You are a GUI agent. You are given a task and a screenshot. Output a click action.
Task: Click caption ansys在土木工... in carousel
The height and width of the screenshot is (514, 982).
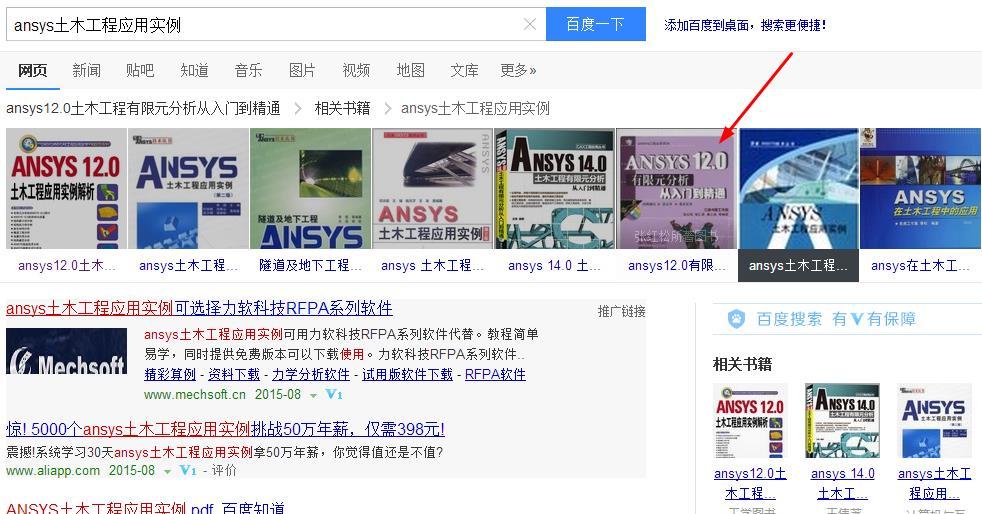coord(920,265)
